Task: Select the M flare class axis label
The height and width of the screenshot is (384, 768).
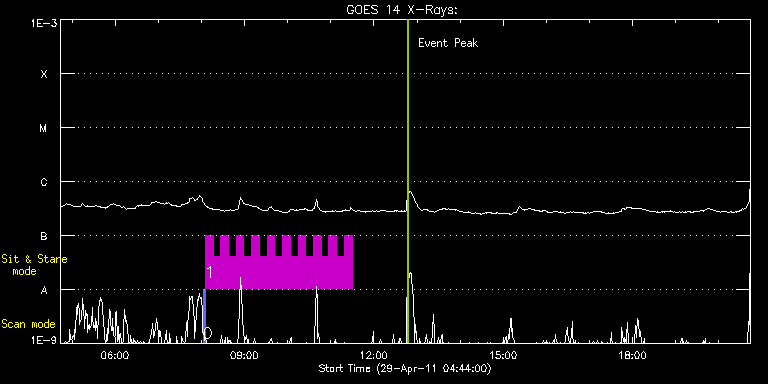Action: [44, 128]
